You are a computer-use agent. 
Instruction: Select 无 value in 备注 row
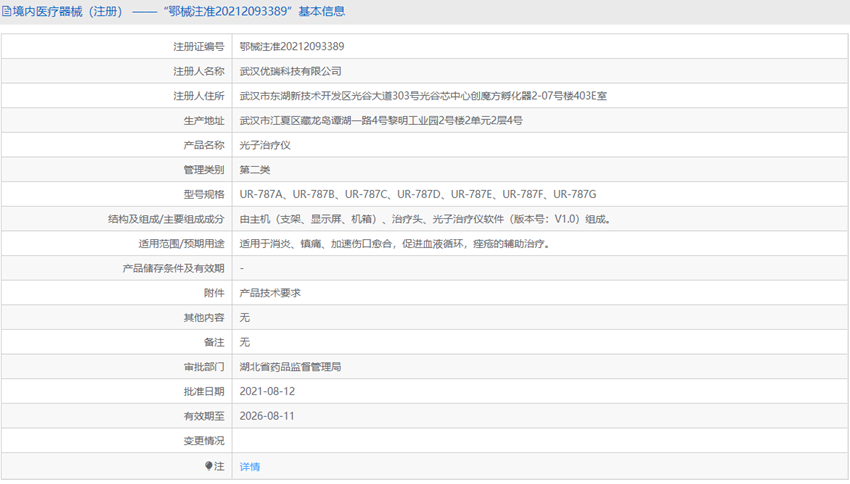[244, 342]
